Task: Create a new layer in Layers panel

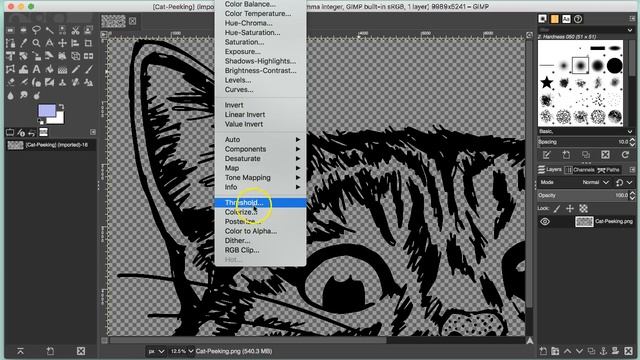Action: tap(543, 351)
